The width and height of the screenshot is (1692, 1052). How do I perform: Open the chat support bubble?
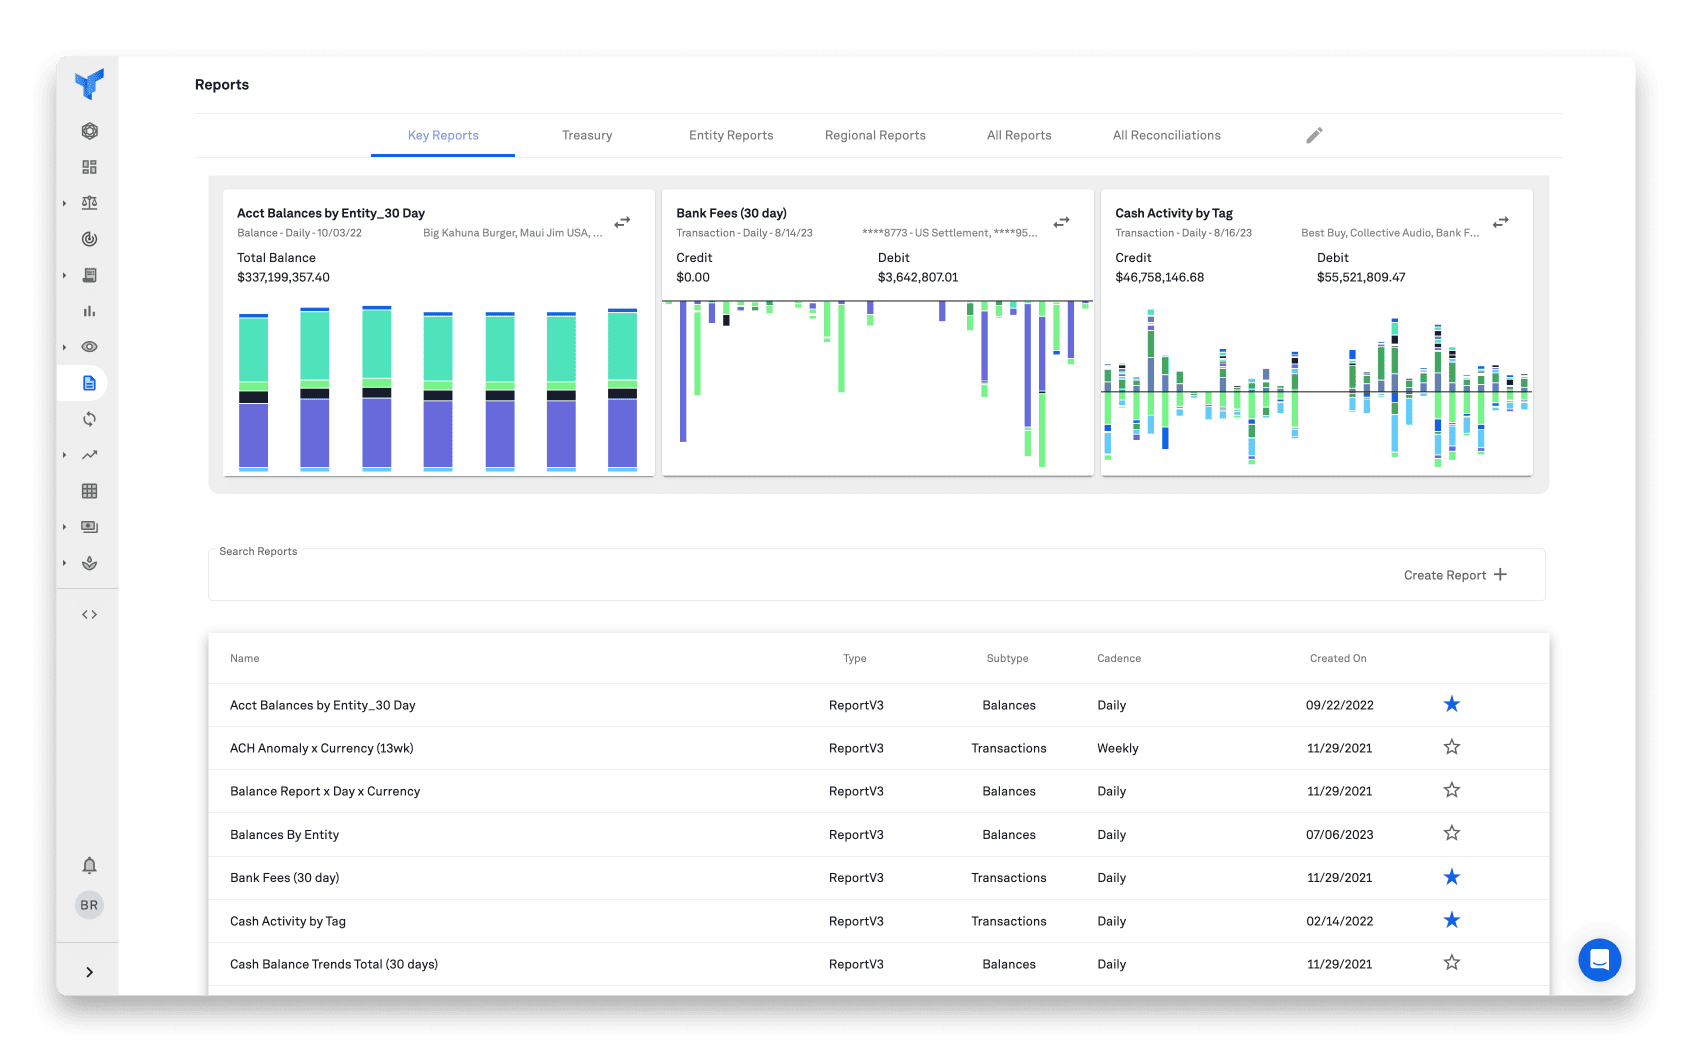pyautogui.click(x=1599, y=960)
